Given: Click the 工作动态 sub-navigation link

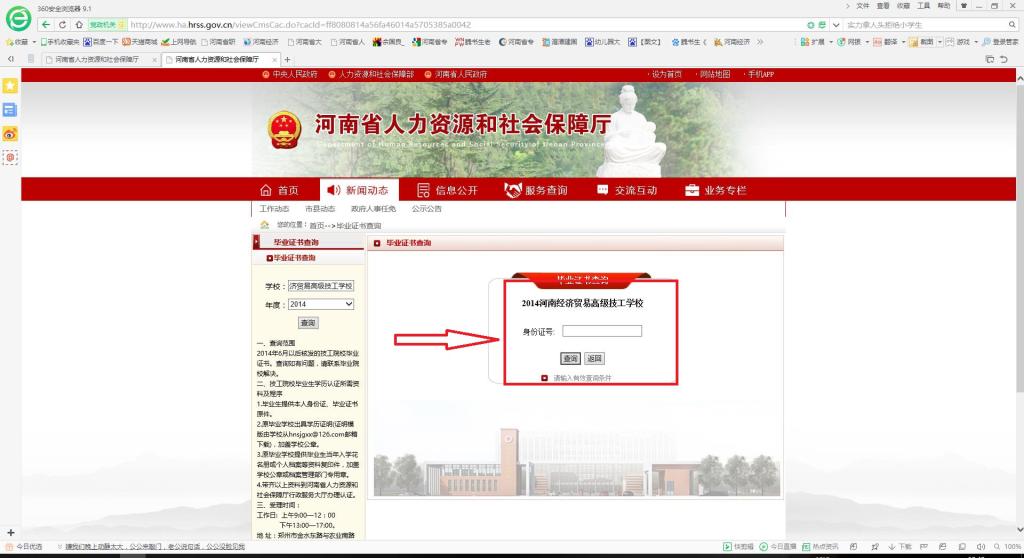Looking at the screenshot, I should click(274, 209).
